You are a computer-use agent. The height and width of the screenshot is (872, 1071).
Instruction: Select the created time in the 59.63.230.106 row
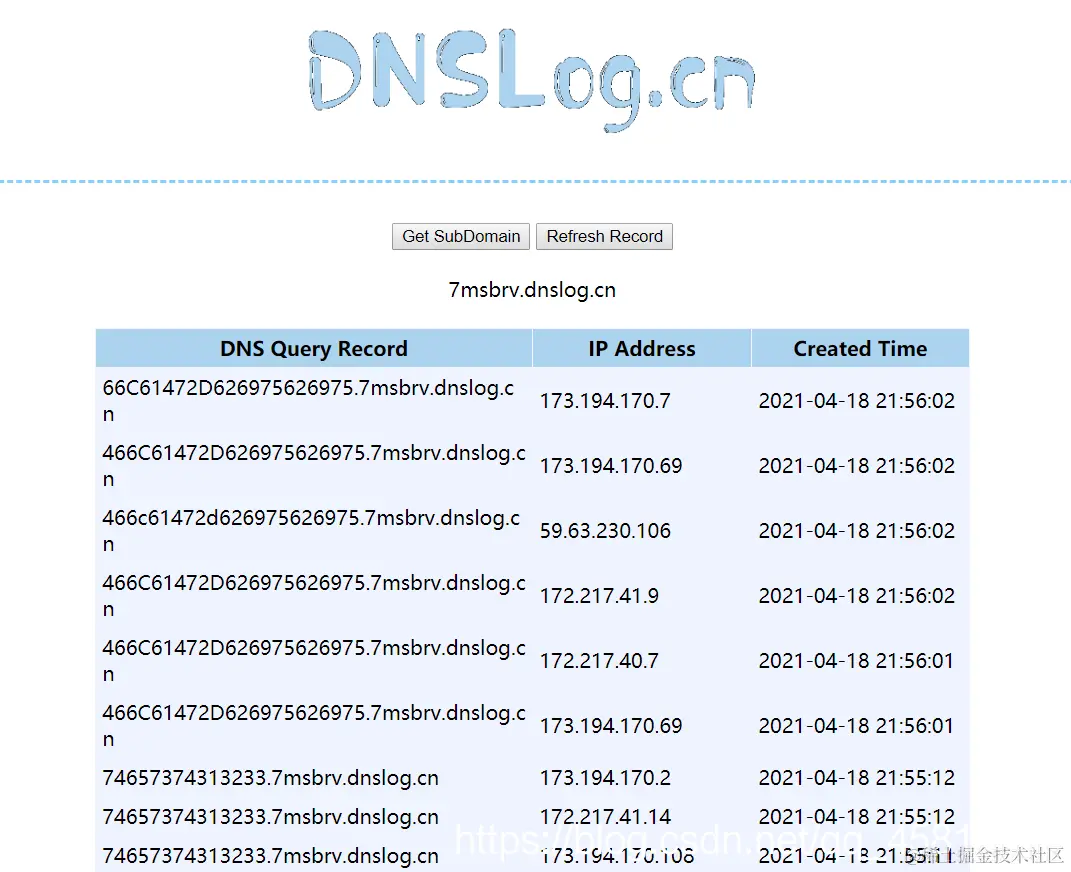[x=857, y=531]
